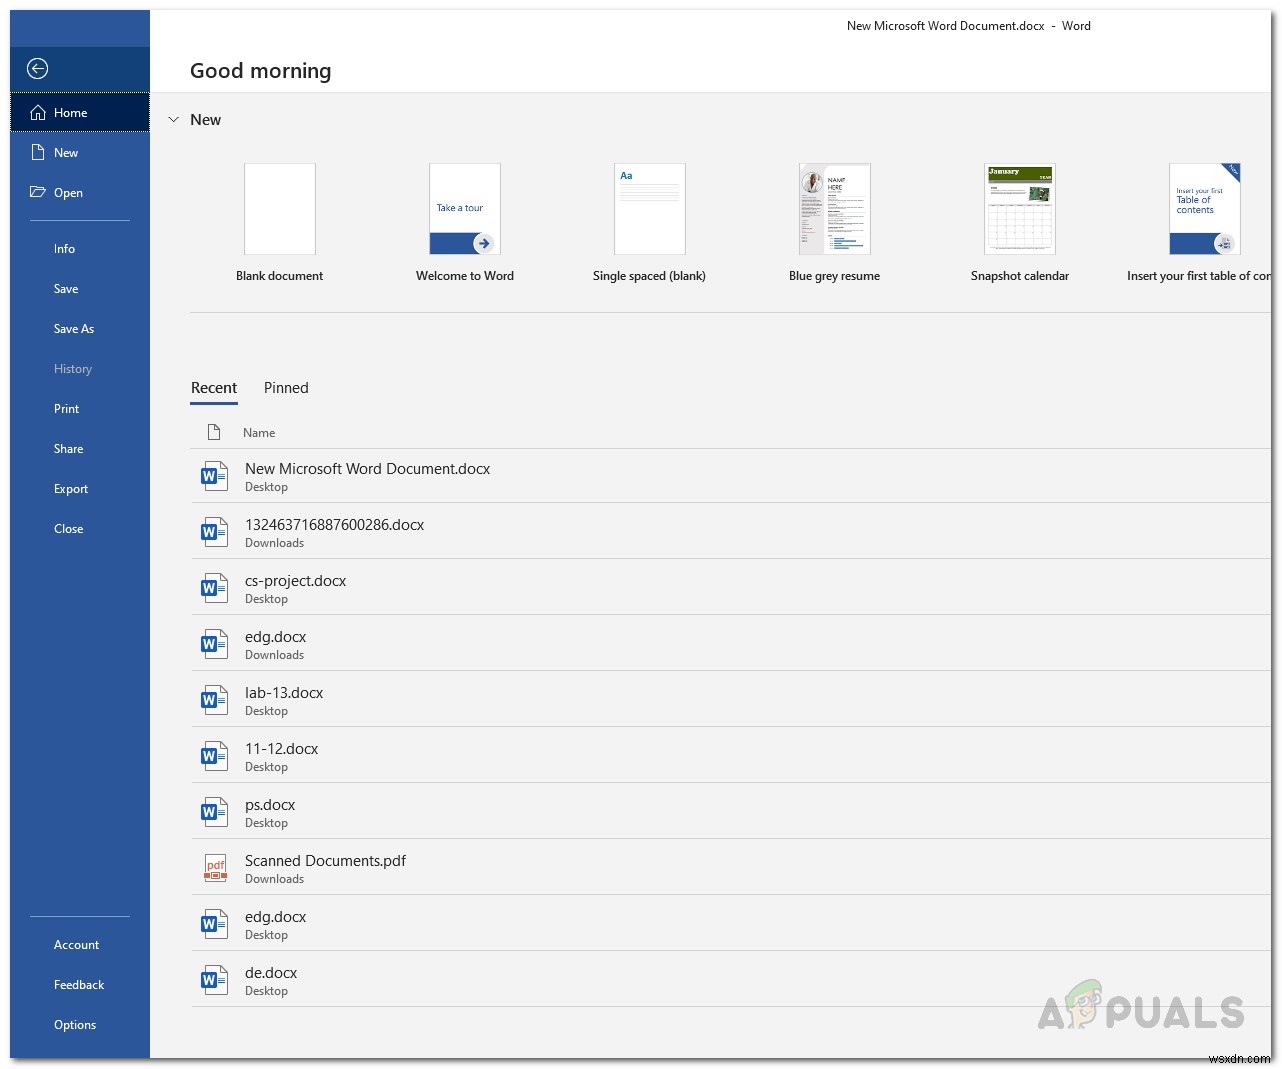Choose the Blue grey resume template

tap(835, 209)
